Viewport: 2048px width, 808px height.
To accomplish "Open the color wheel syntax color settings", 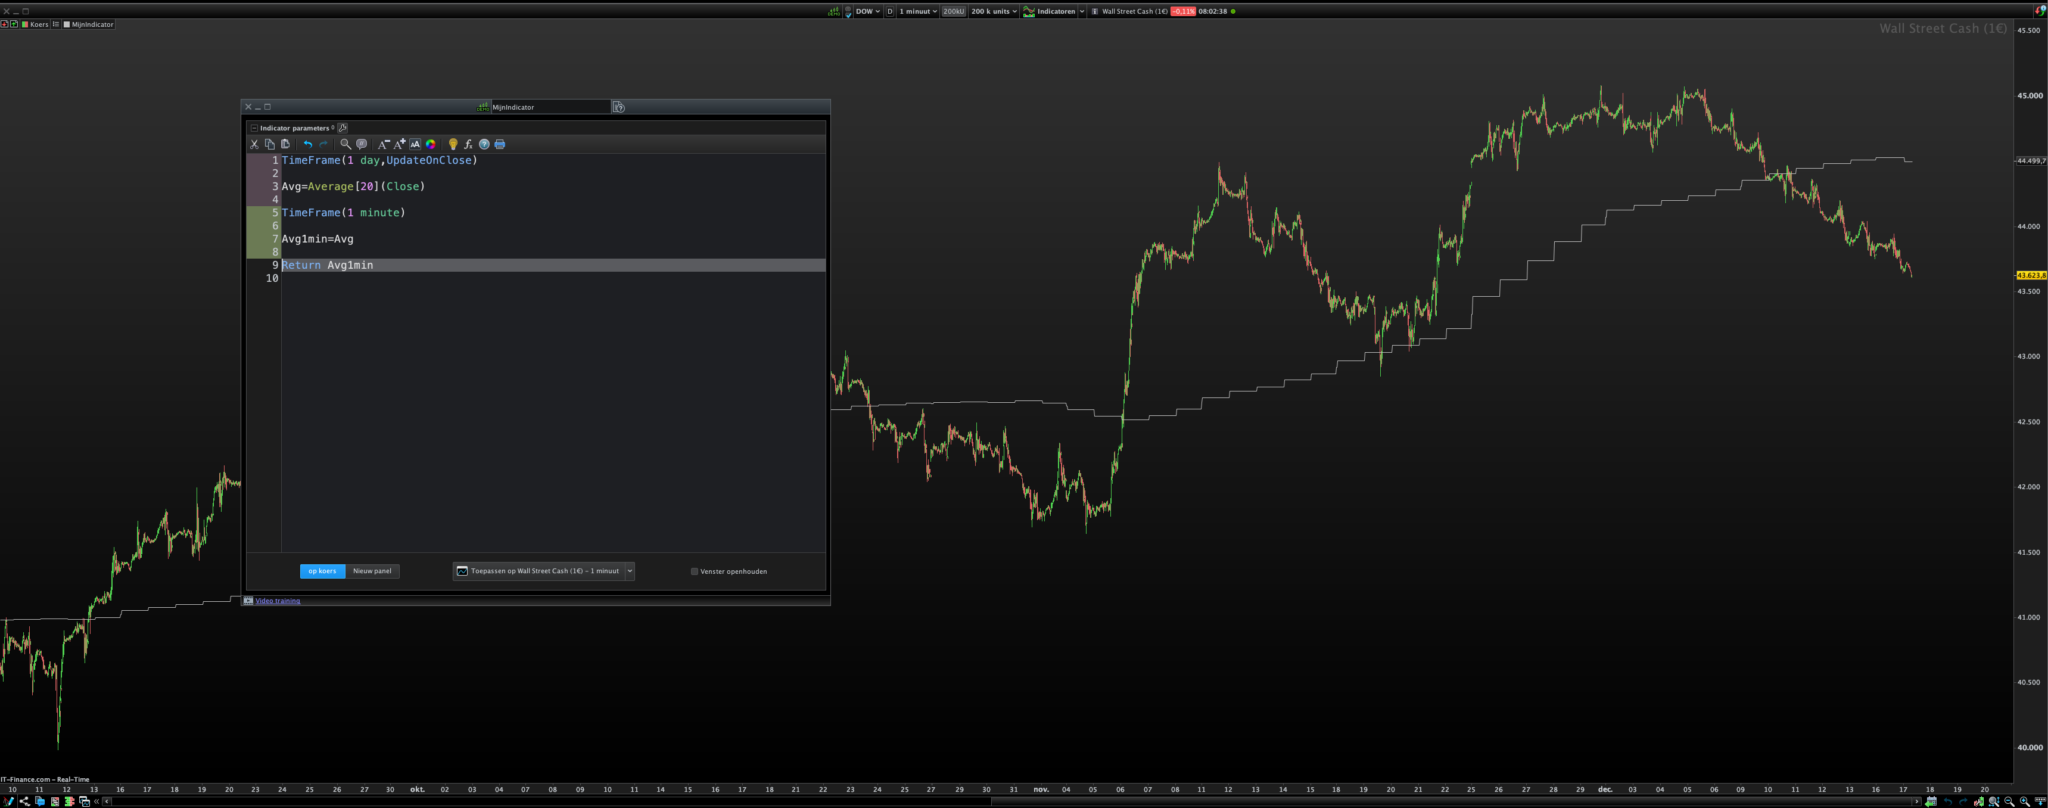I will click(430, 144).
